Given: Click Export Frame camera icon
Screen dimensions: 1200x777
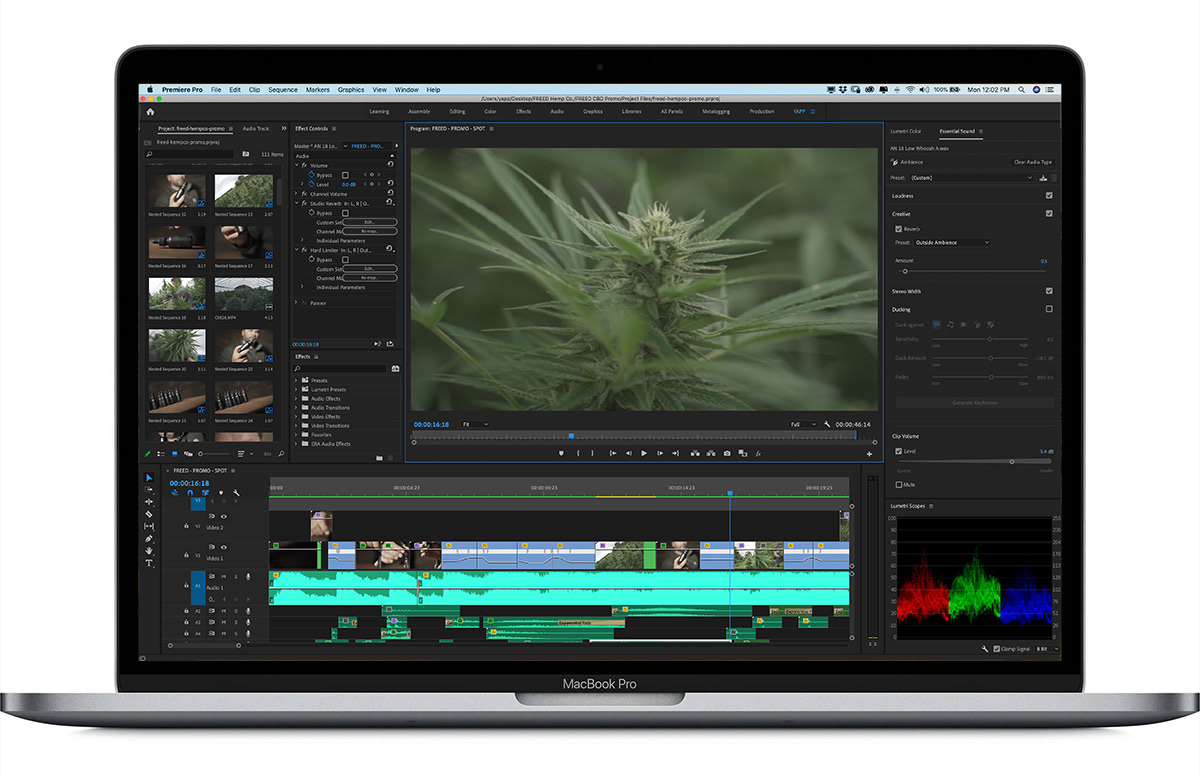Looking at the screenshot, I should (x=726, y=453).
